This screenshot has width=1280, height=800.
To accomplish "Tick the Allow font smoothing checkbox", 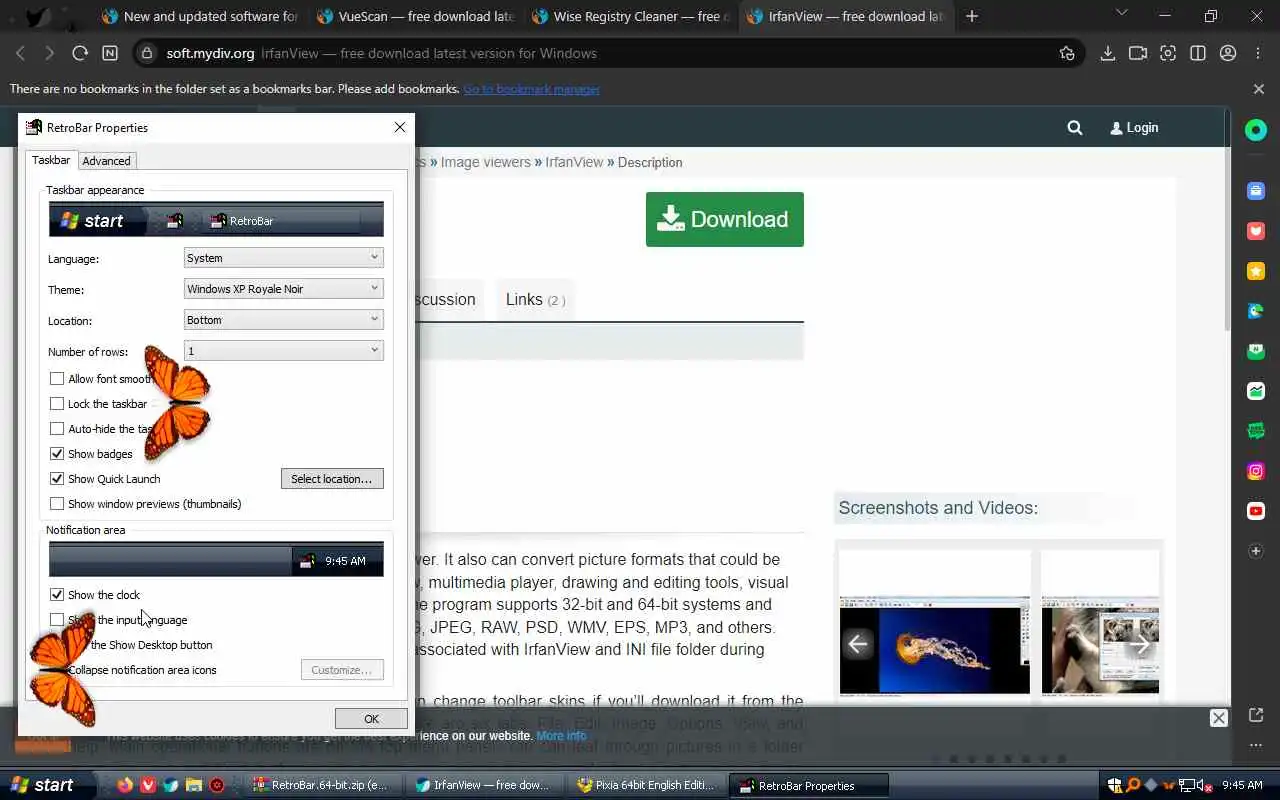I will (x=57, y=379).
